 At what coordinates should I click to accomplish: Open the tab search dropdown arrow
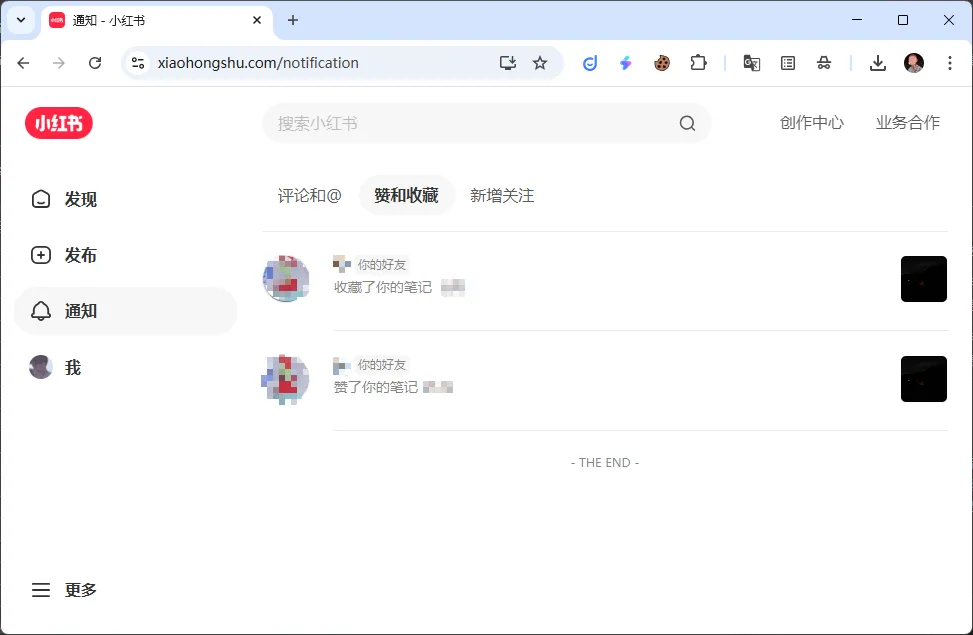[x=20, y=20]
